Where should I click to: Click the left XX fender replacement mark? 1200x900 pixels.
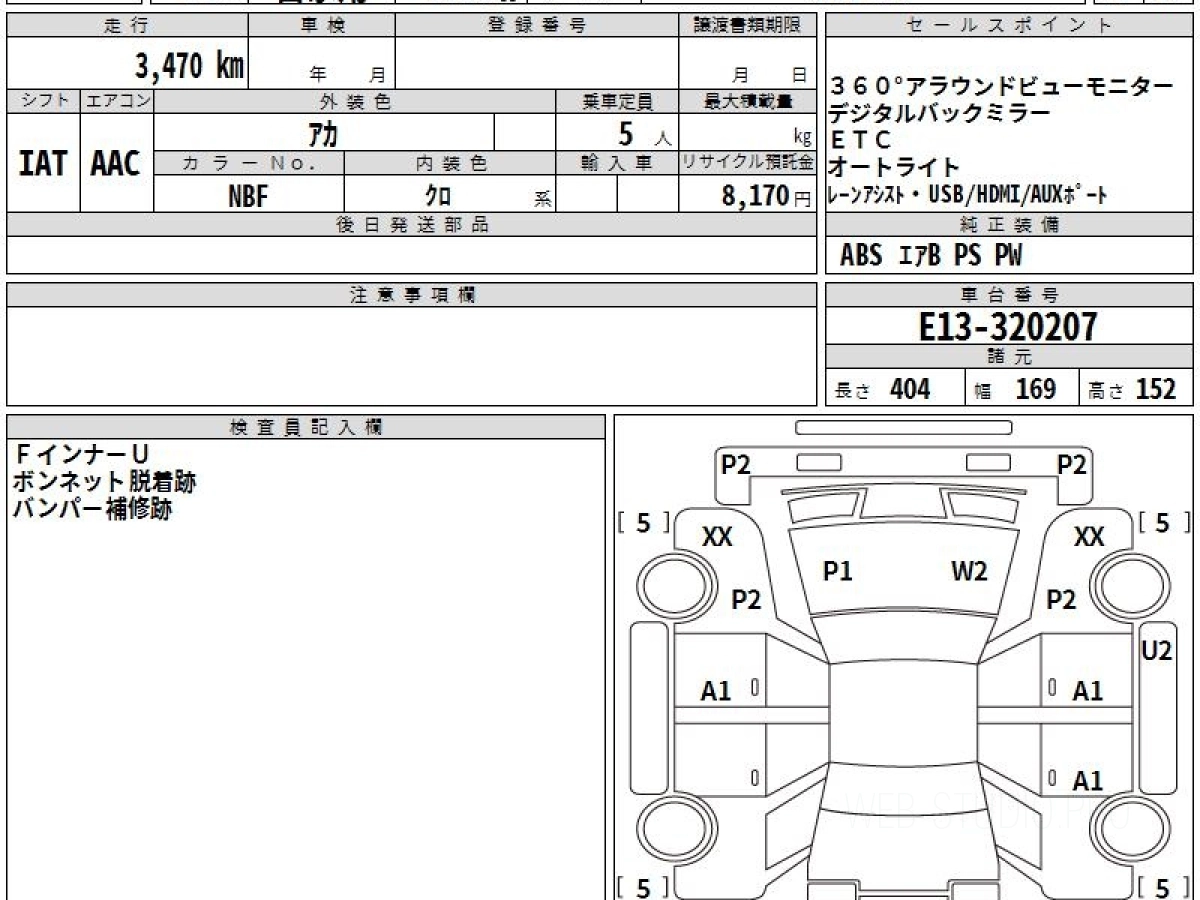tap(717, 537)
